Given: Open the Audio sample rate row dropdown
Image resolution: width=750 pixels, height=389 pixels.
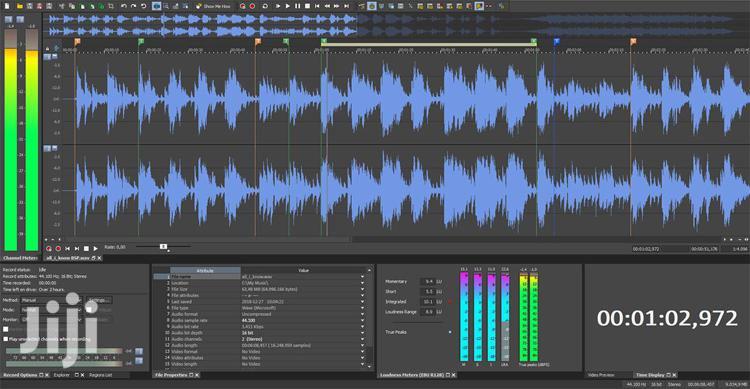Looking at the screenshot, I should coord(362,321).
